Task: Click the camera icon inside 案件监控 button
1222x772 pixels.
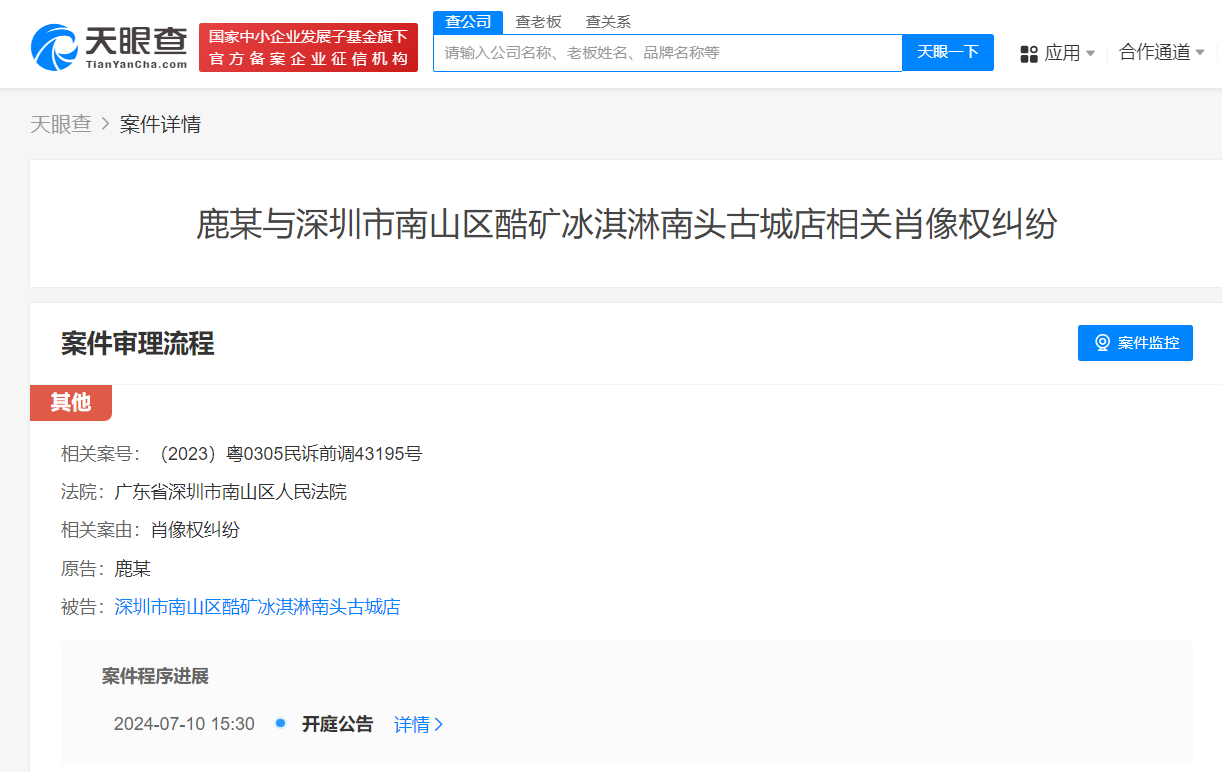Action: click(1101, 342)
